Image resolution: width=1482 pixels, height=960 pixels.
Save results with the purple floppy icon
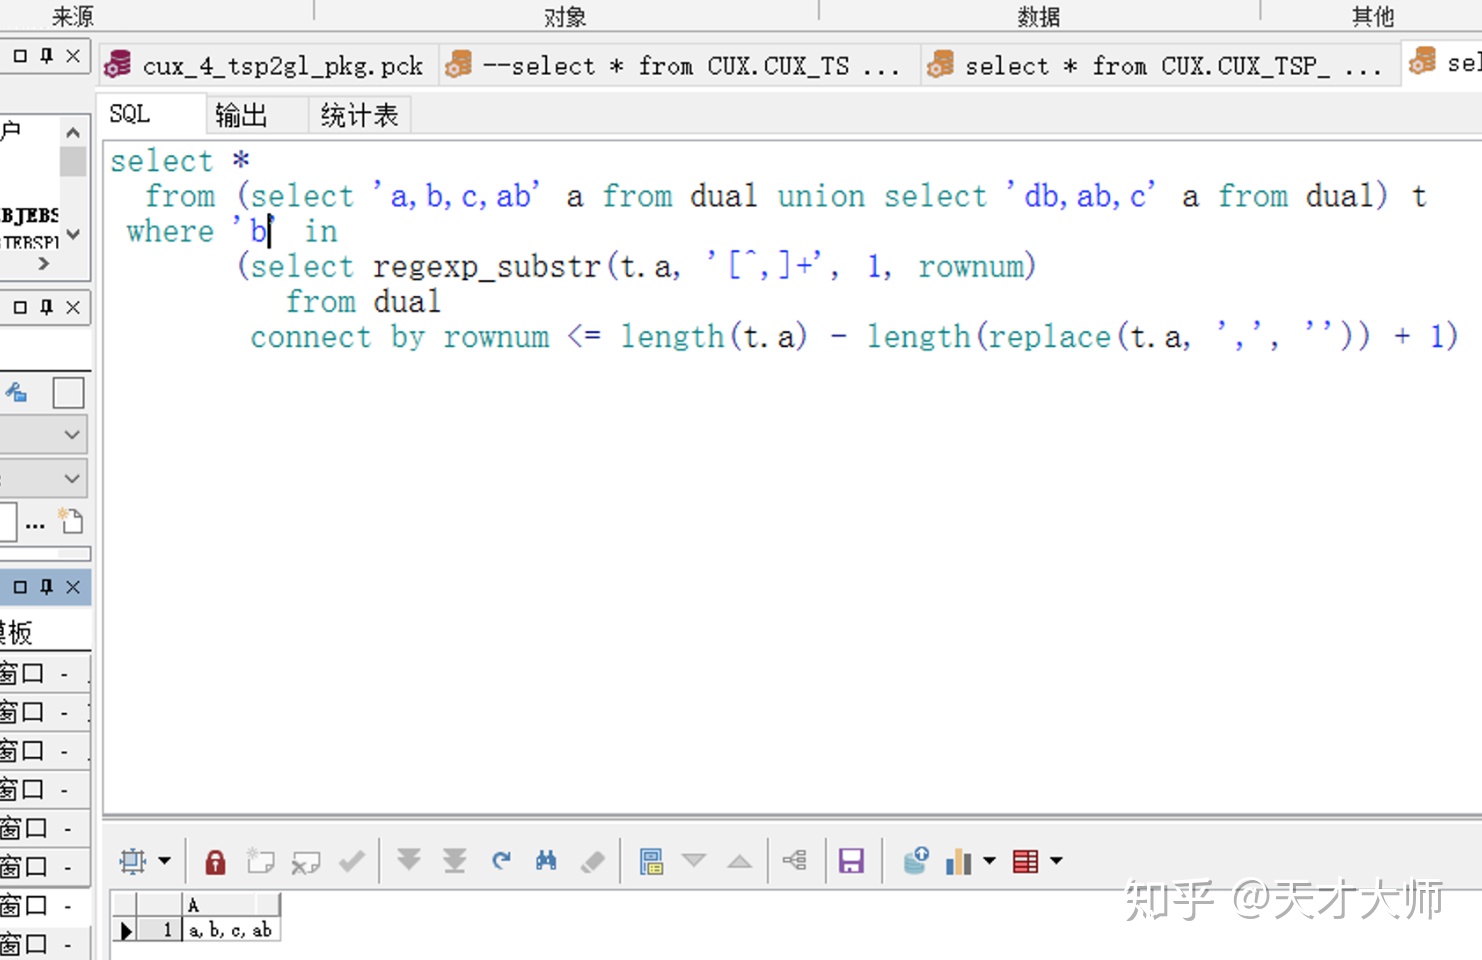pos(851,861)
